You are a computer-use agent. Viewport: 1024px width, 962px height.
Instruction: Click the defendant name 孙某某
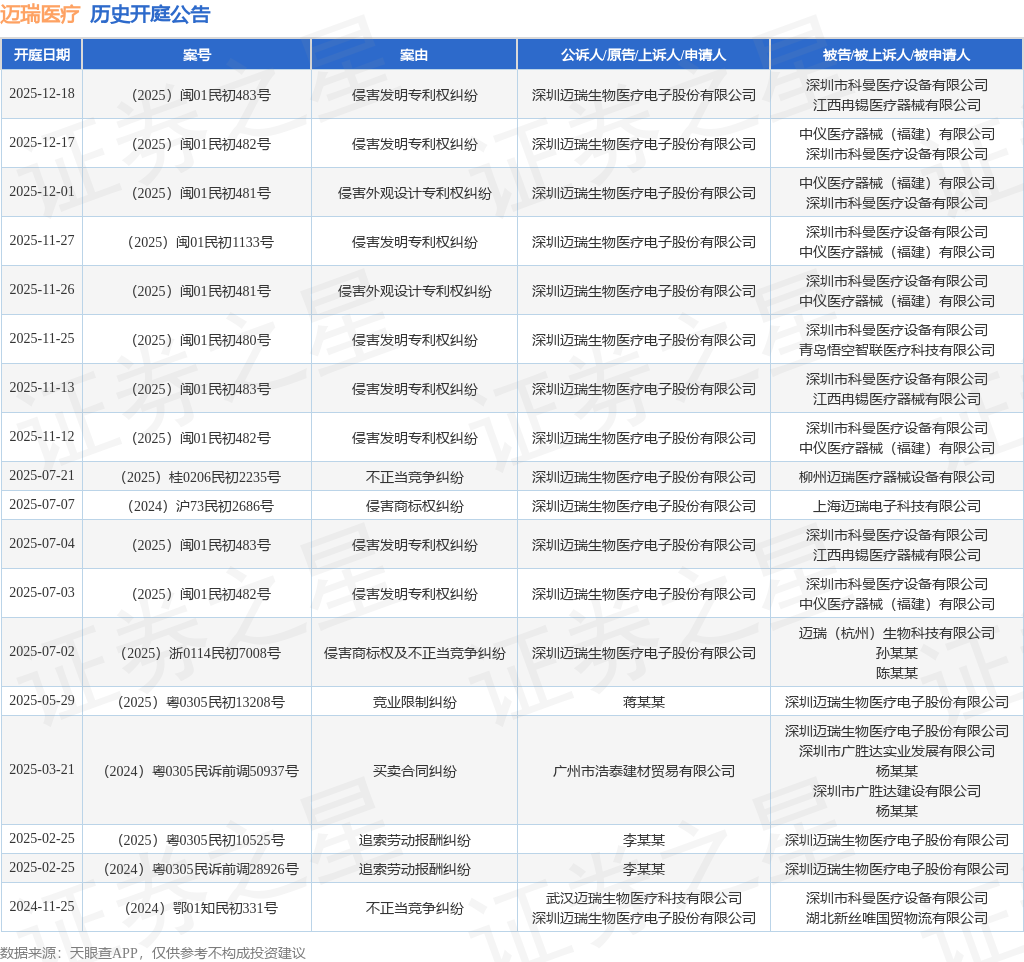(896, 653)
